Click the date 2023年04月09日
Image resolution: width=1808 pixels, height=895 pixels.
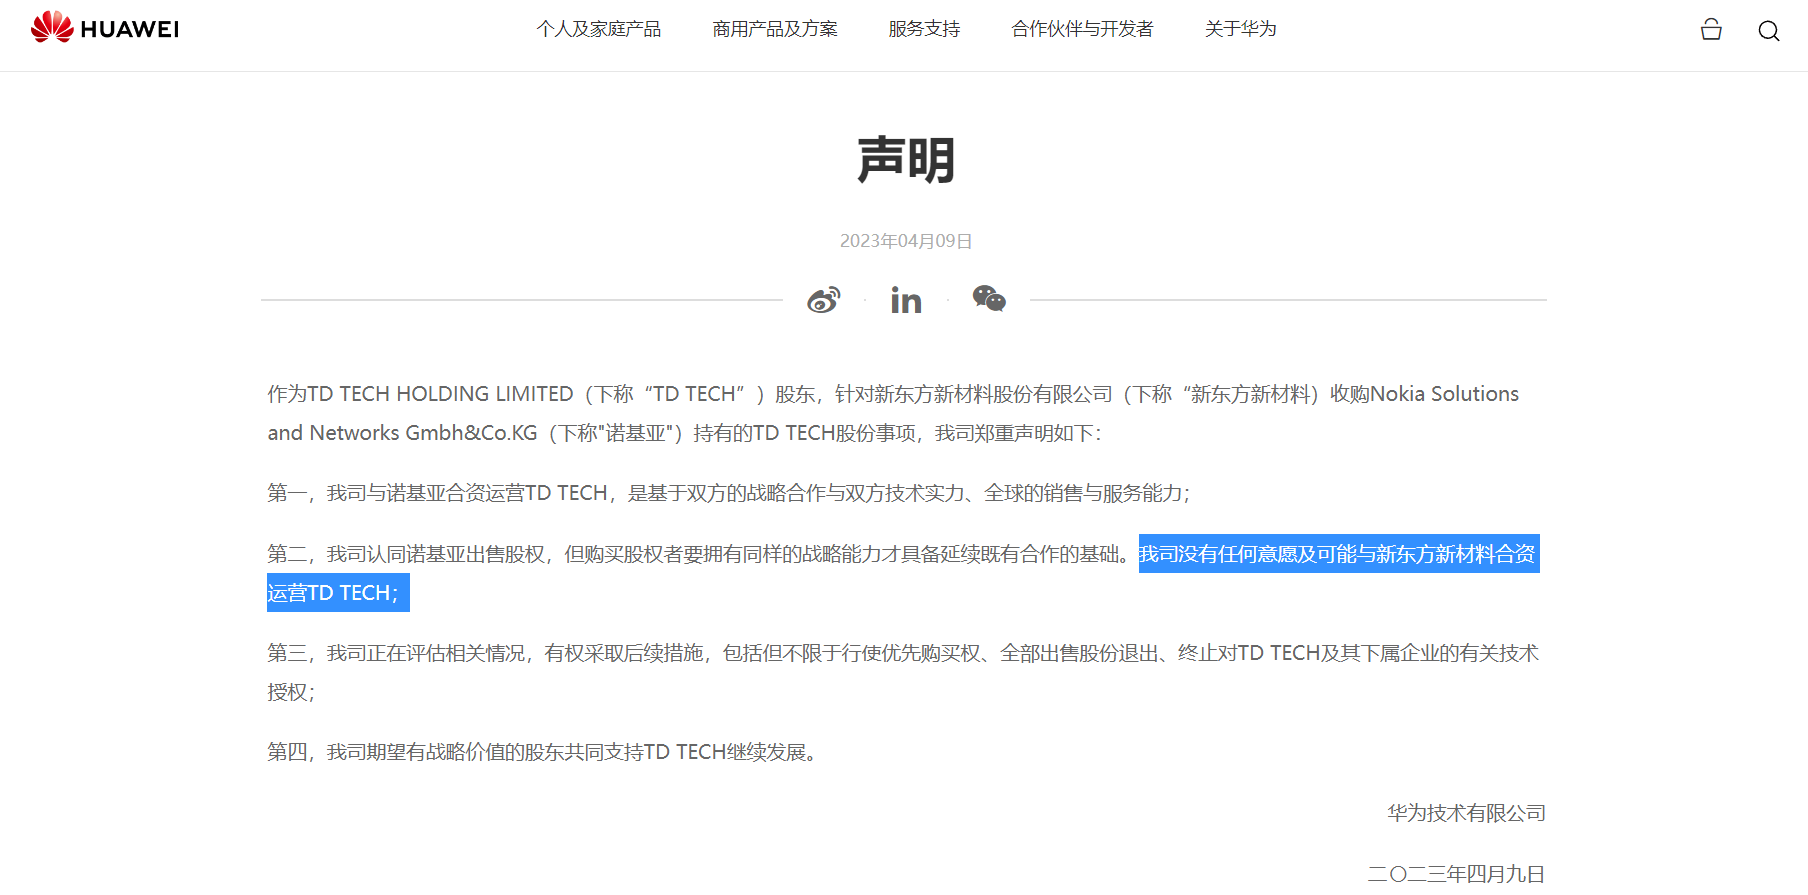[x=906, y=241]
